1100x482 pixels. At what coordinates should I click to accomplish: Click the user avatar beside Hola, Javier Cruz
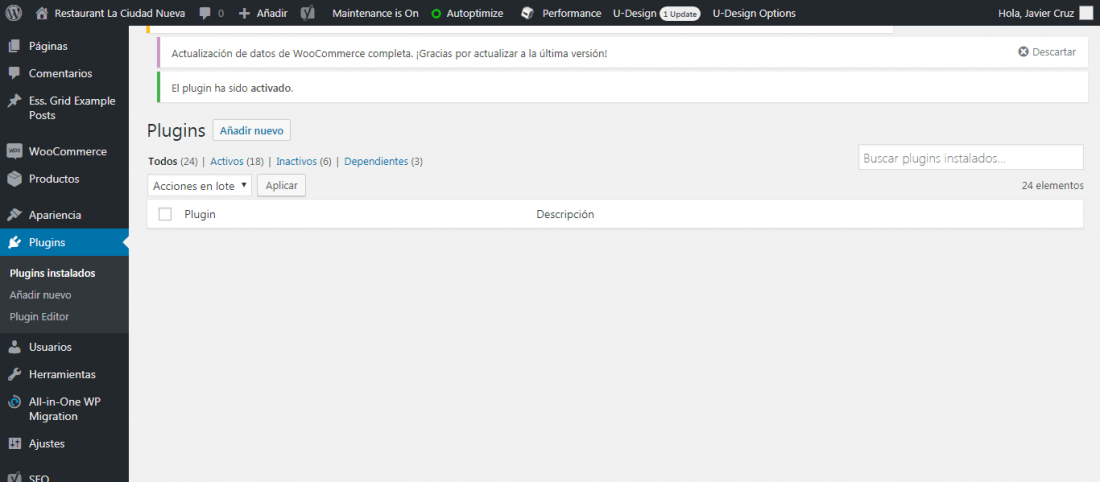click(1085, 13)
